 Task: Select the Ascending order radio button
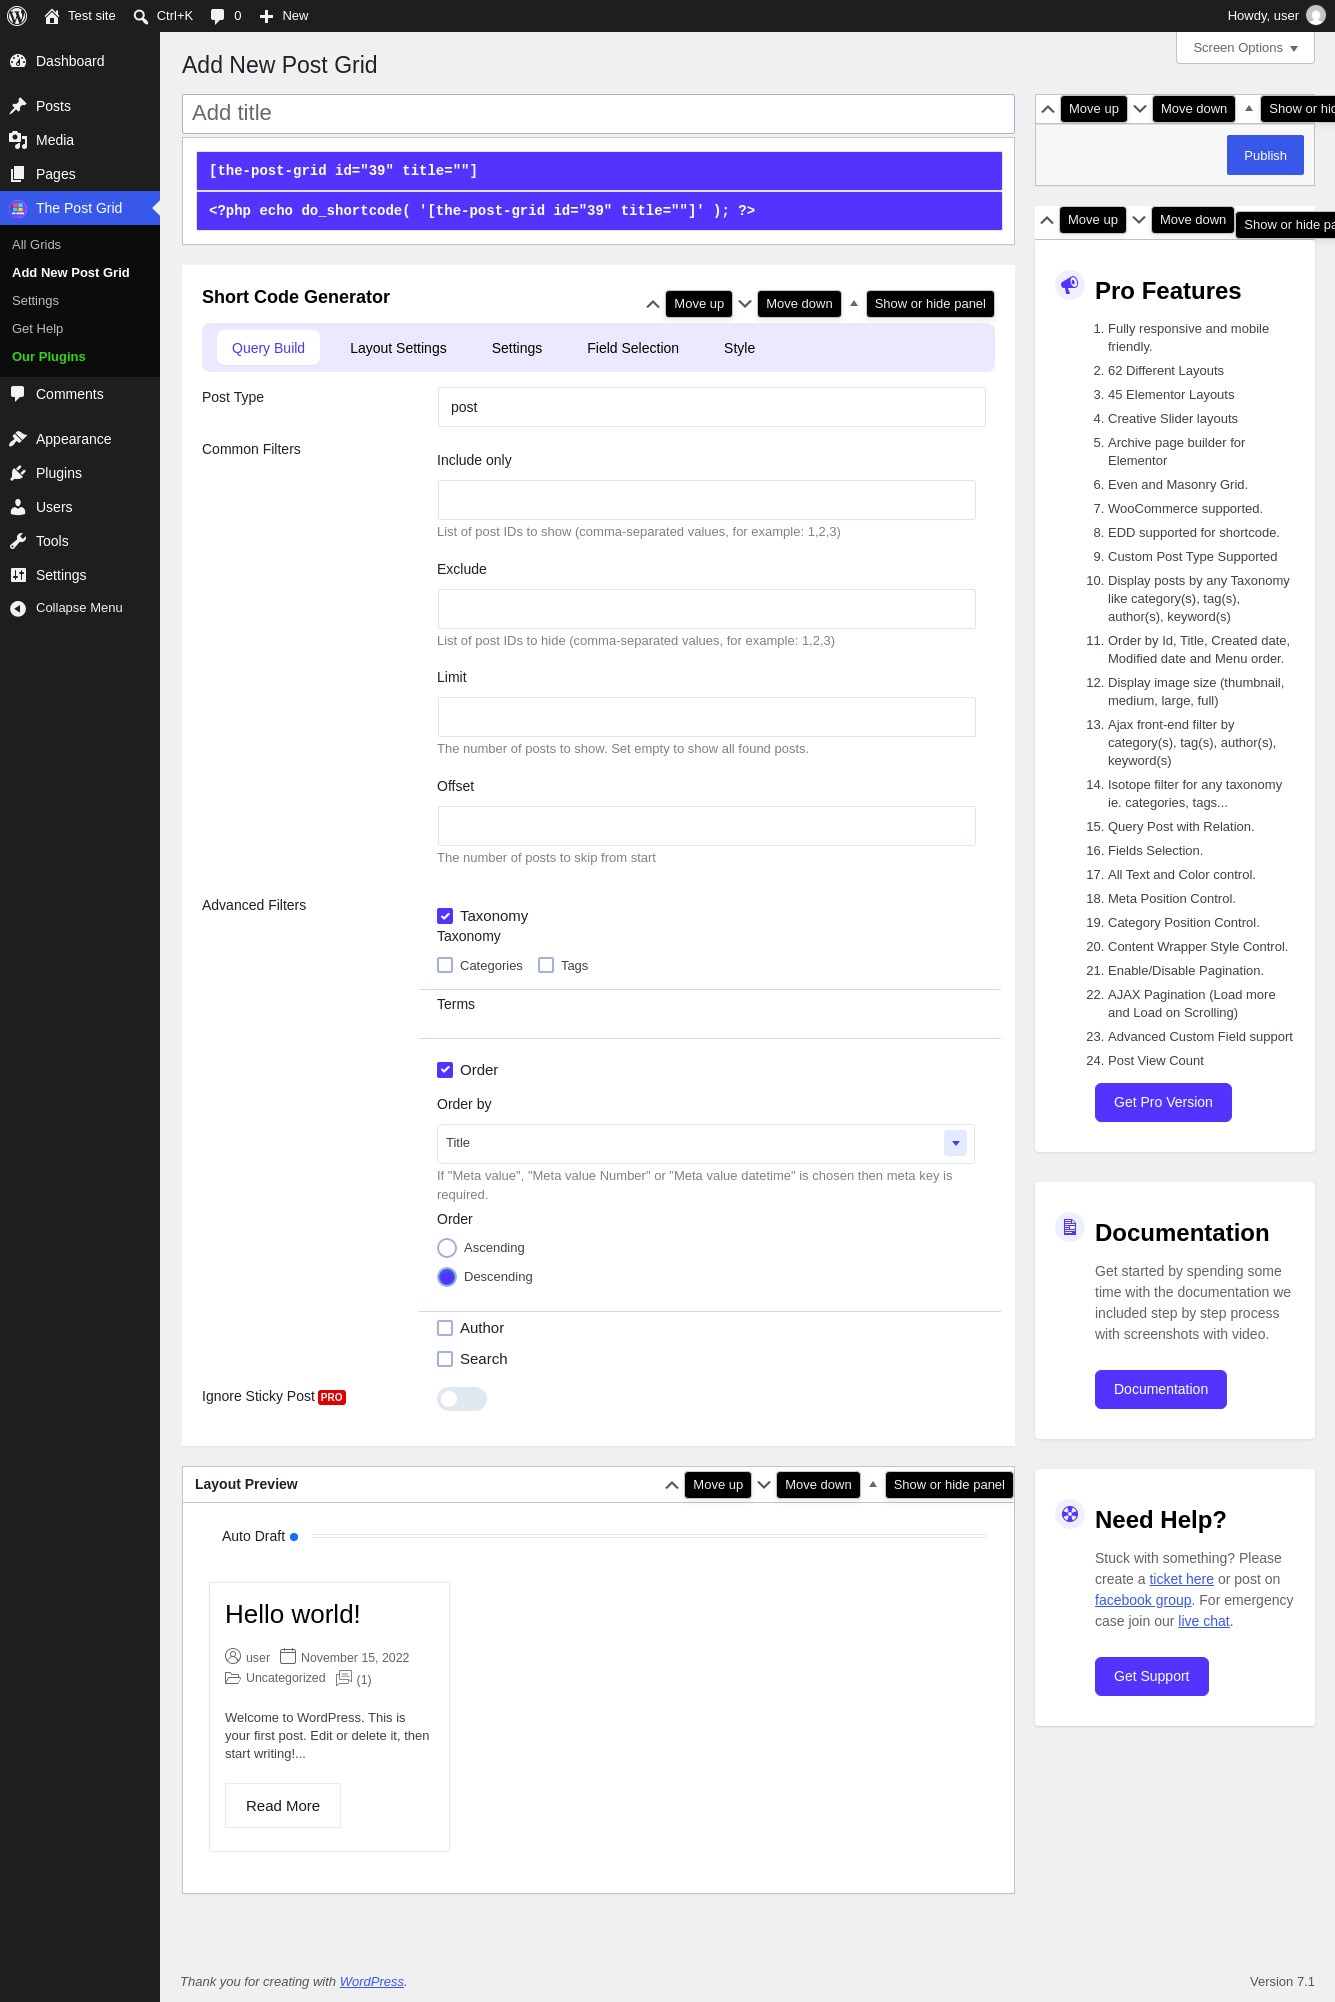[x=447, y=1248]
